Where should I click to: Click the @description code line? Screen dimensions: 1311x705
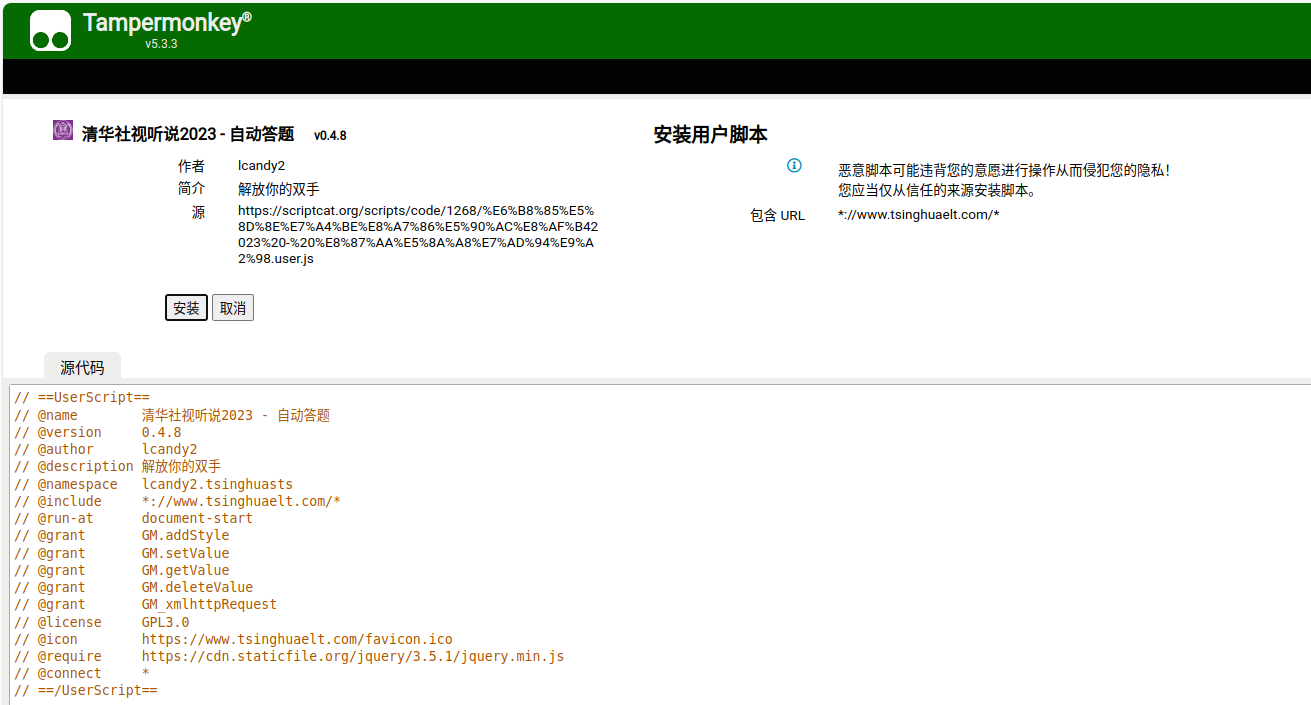tap(118, 466)
